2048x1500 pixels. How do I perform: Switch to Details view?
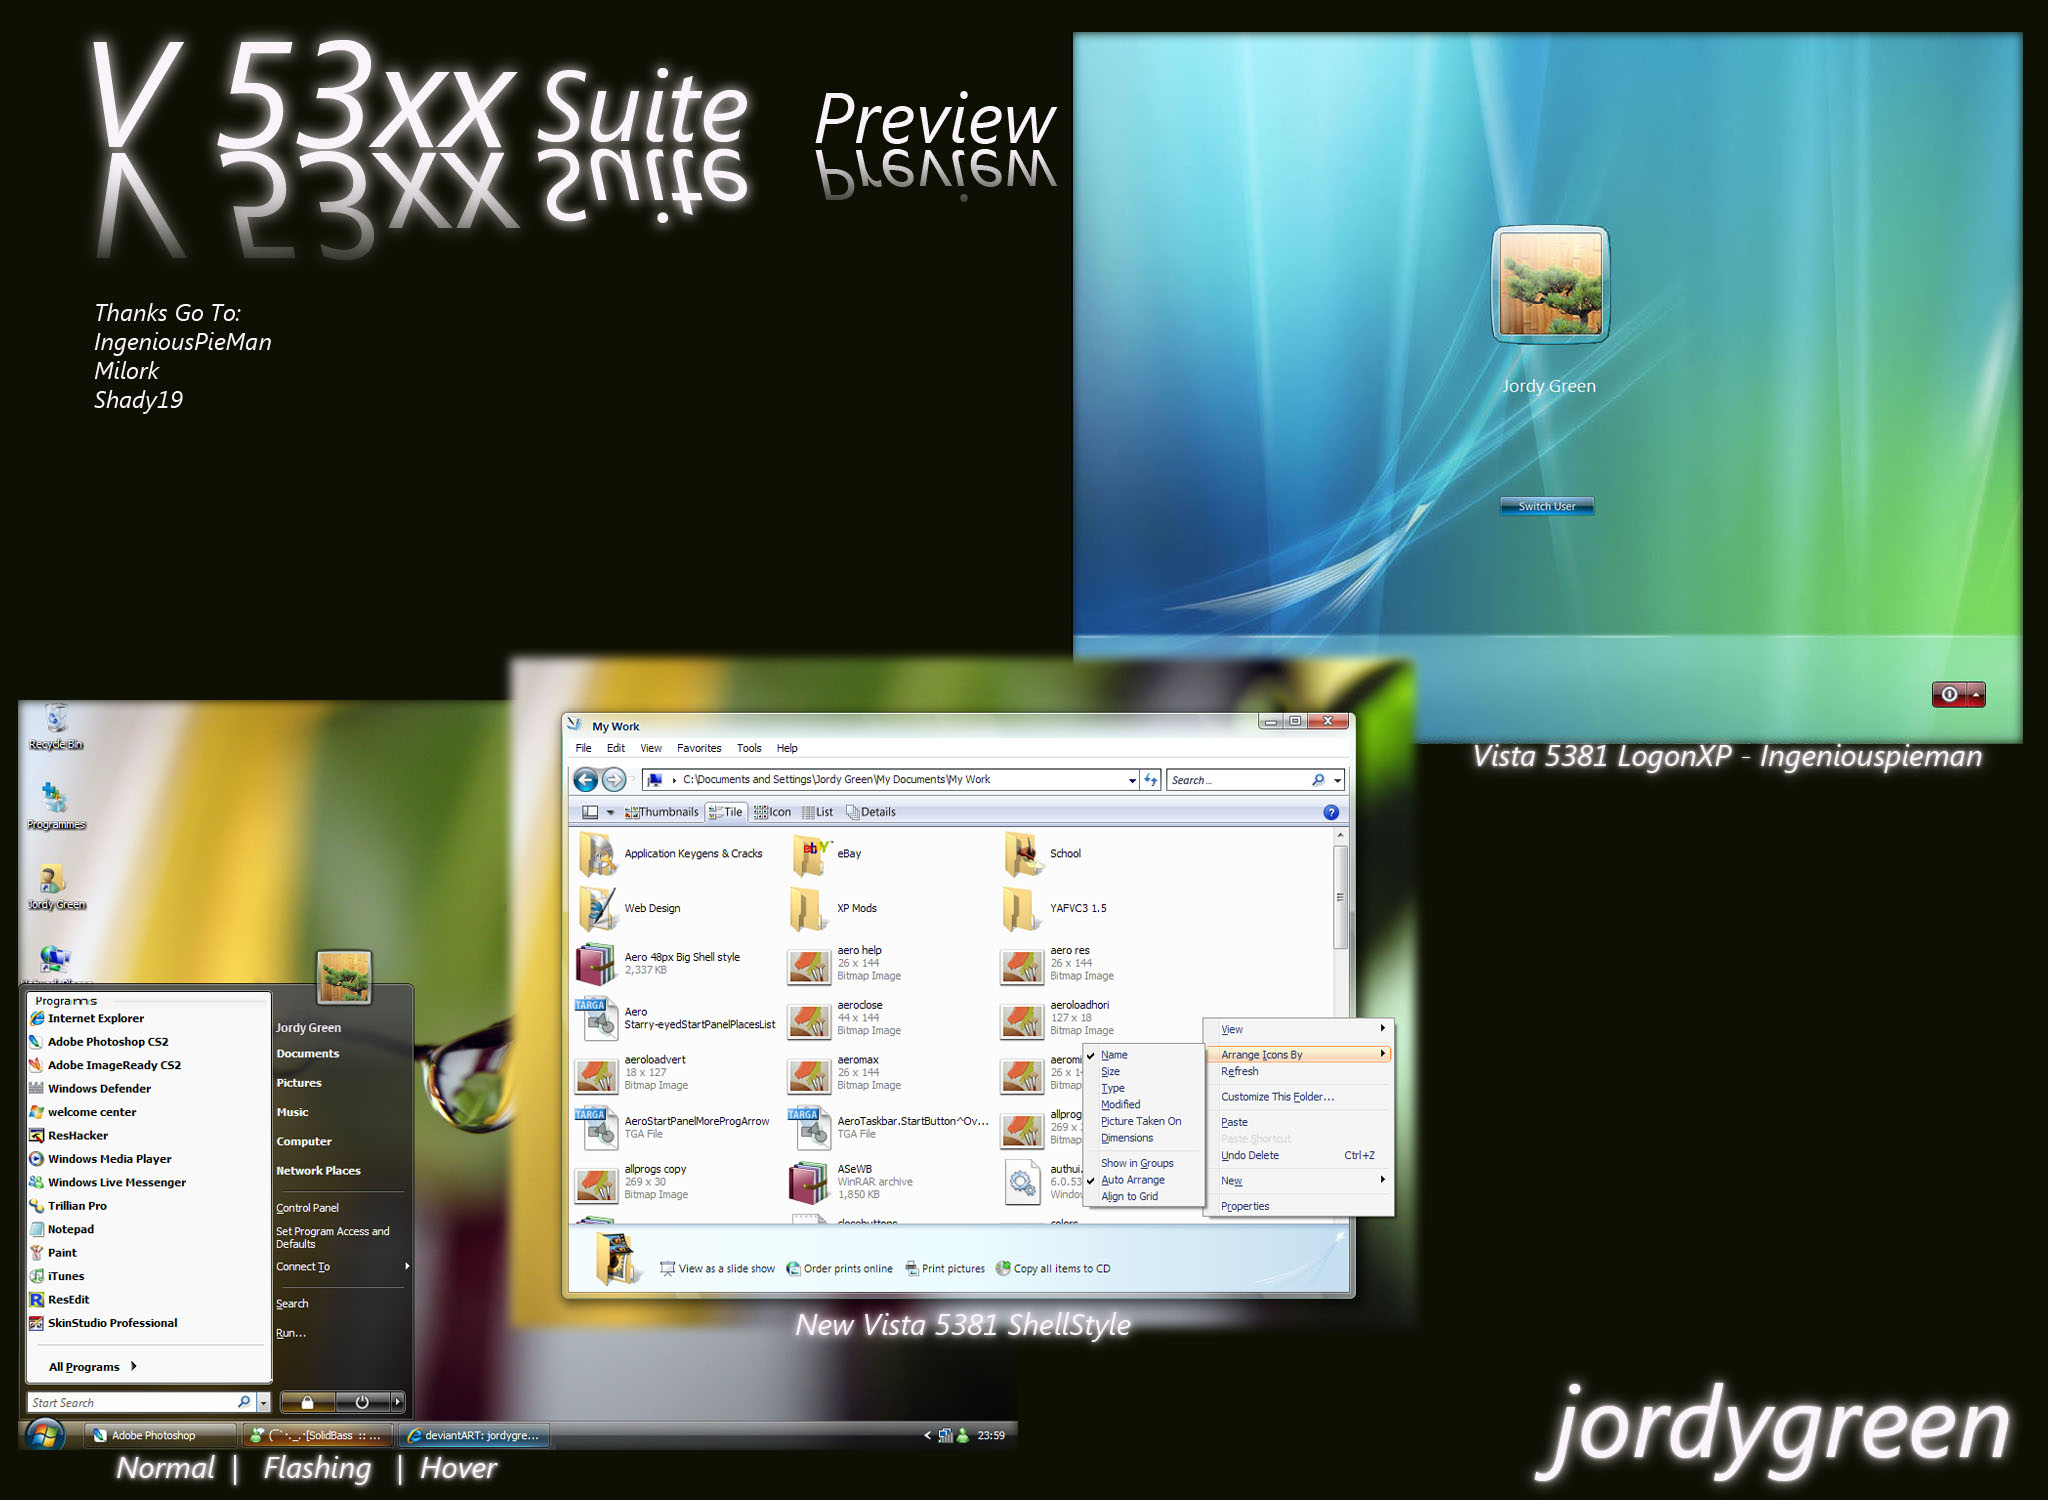tap(871, 812)
